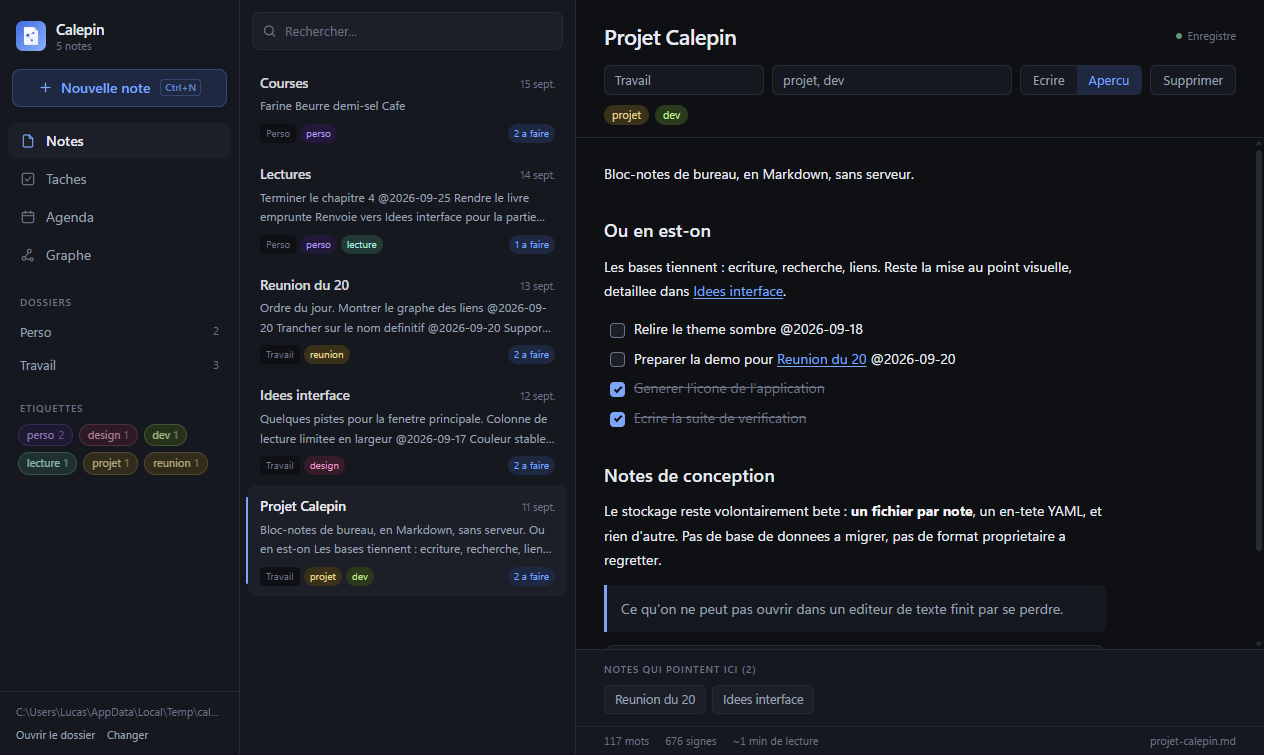Click the '117 mots' word count
This screenshot has width=1264, height=755.
tap(627, 741)
